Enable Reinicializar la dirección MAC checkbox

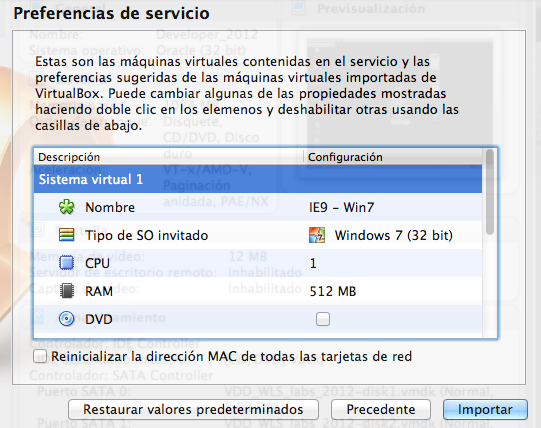(x=40, y=356)
